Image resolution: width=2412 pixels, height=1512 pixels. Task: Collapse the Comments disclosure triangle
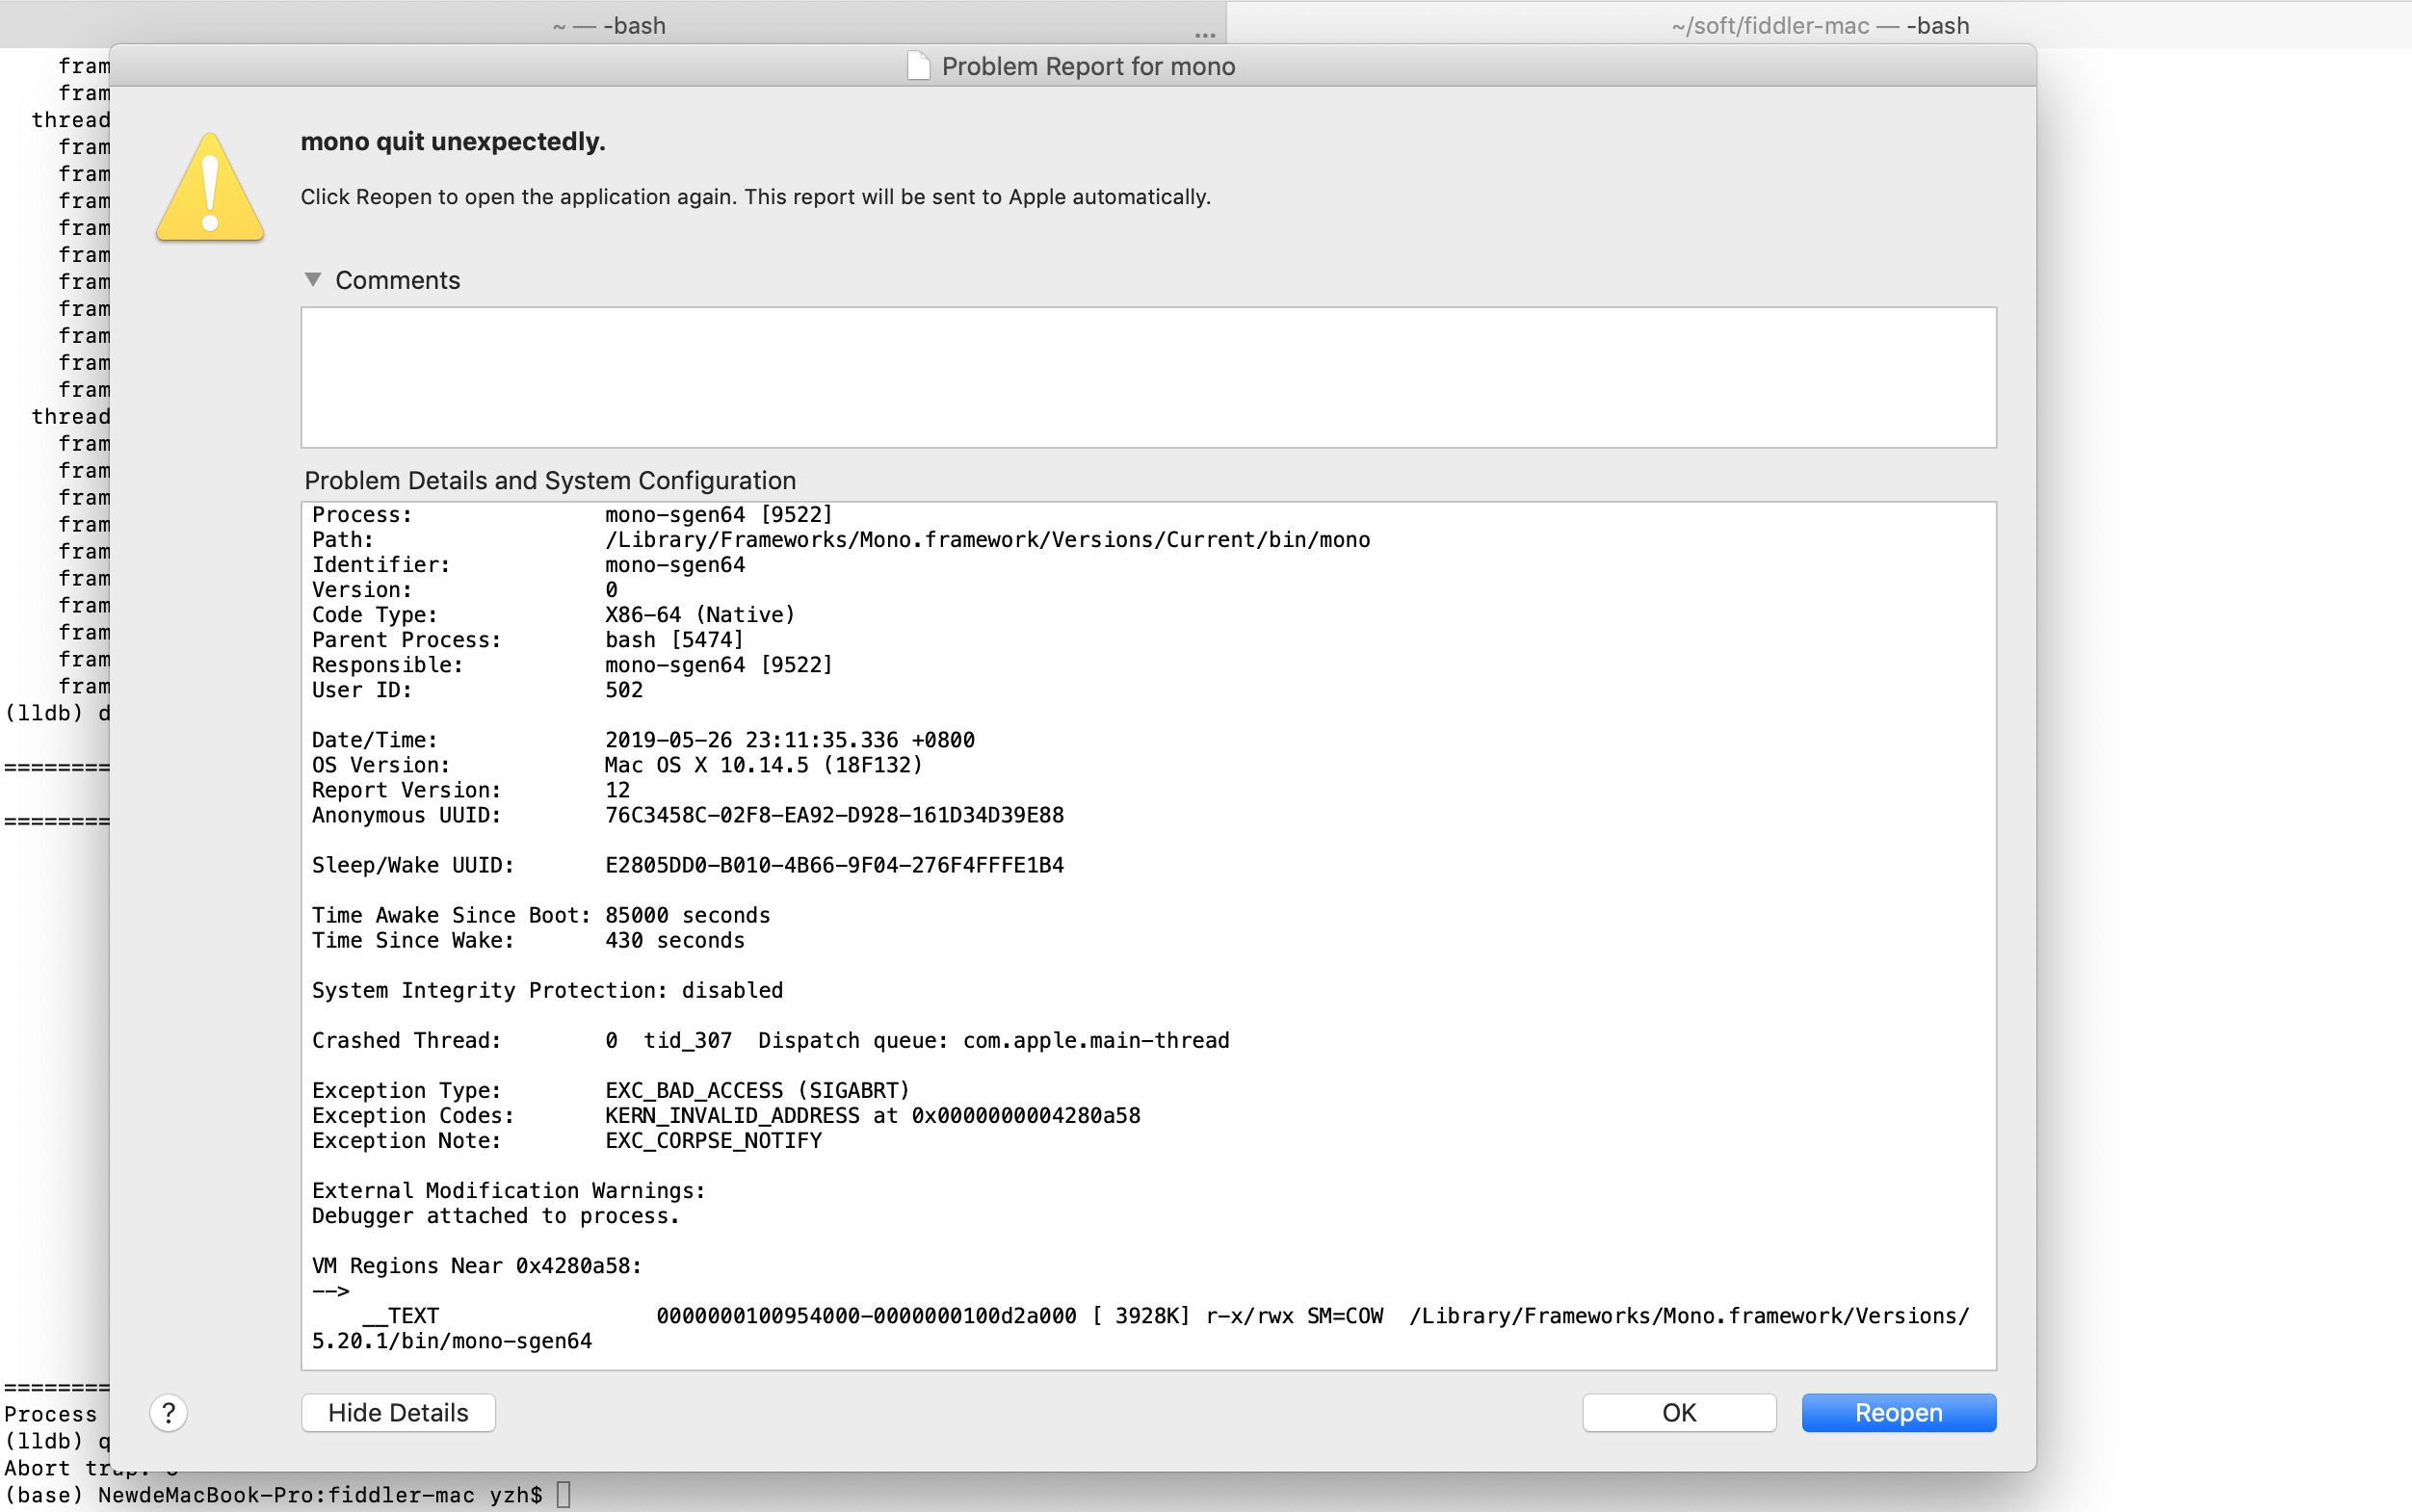tap(313, 280)
